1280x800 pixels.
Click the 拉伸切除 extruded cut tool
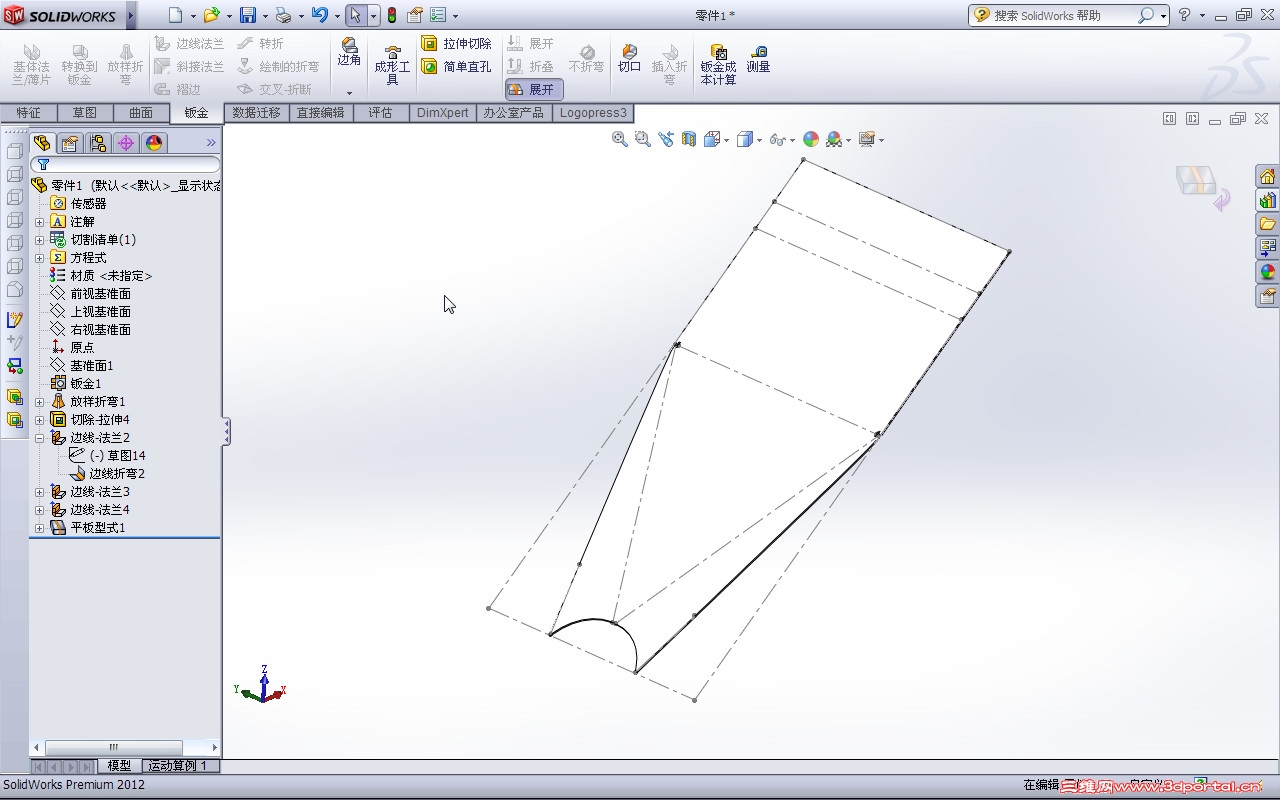point(456,44)
